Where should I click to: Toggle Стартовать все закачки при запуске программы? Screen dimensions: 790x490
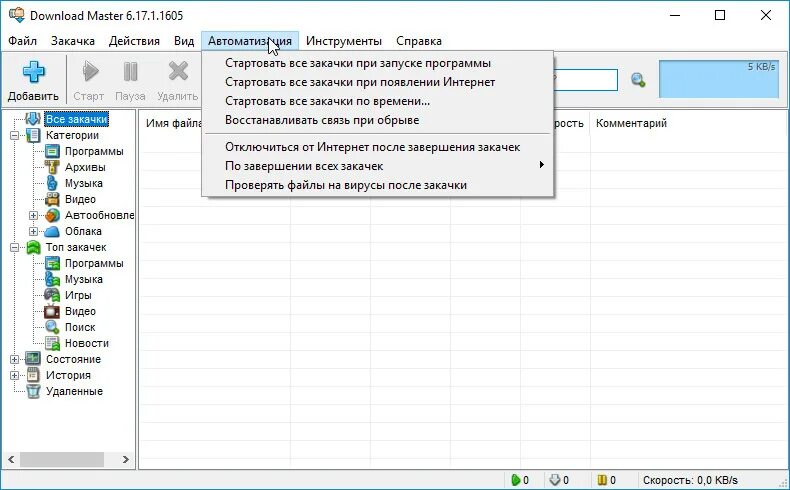click(x=378, y=63)
